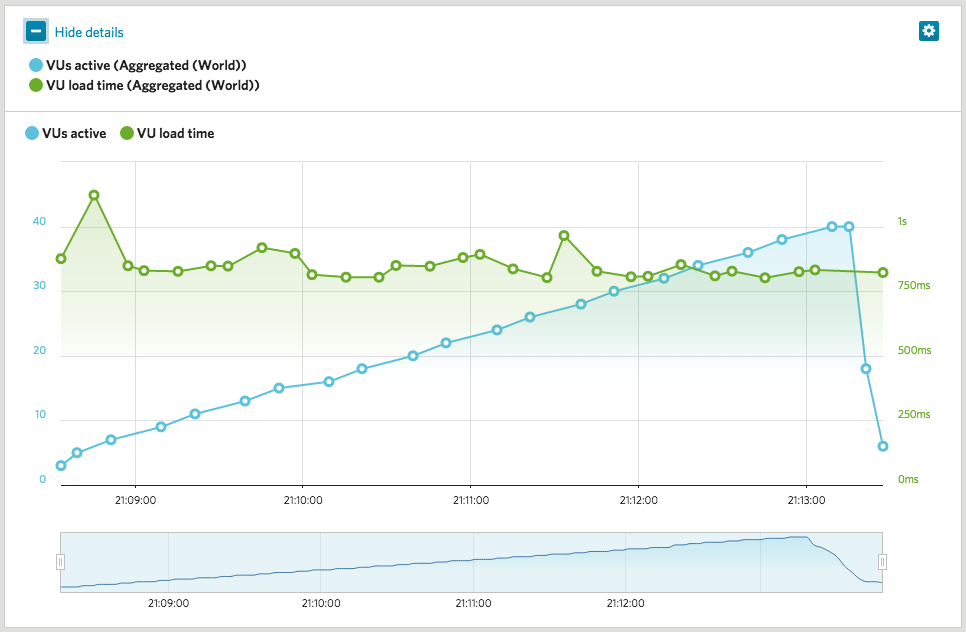Open chart settings gear icon
Viewport: 966px width, 632px height.
coord(928,31)
